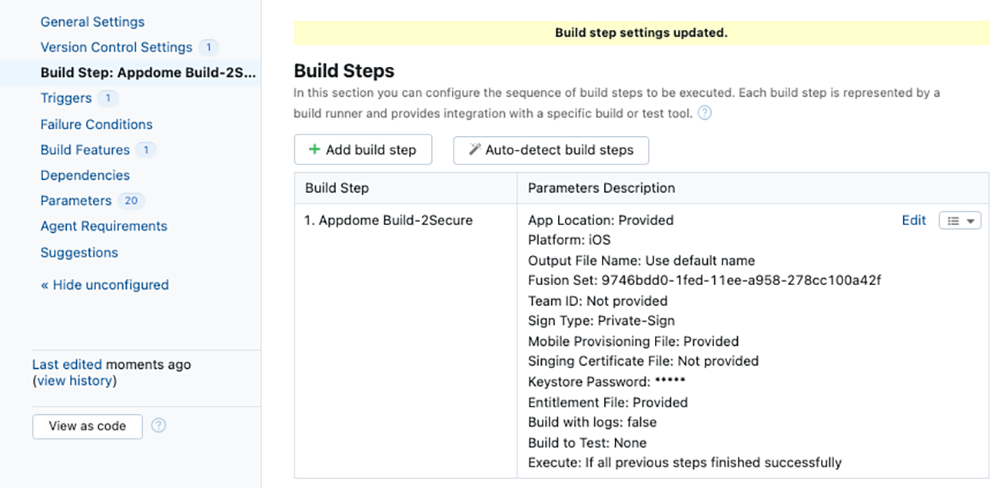This screenshot has height=488, width=1000.
Task: Open Build Features settings
Action: point(85,150)
